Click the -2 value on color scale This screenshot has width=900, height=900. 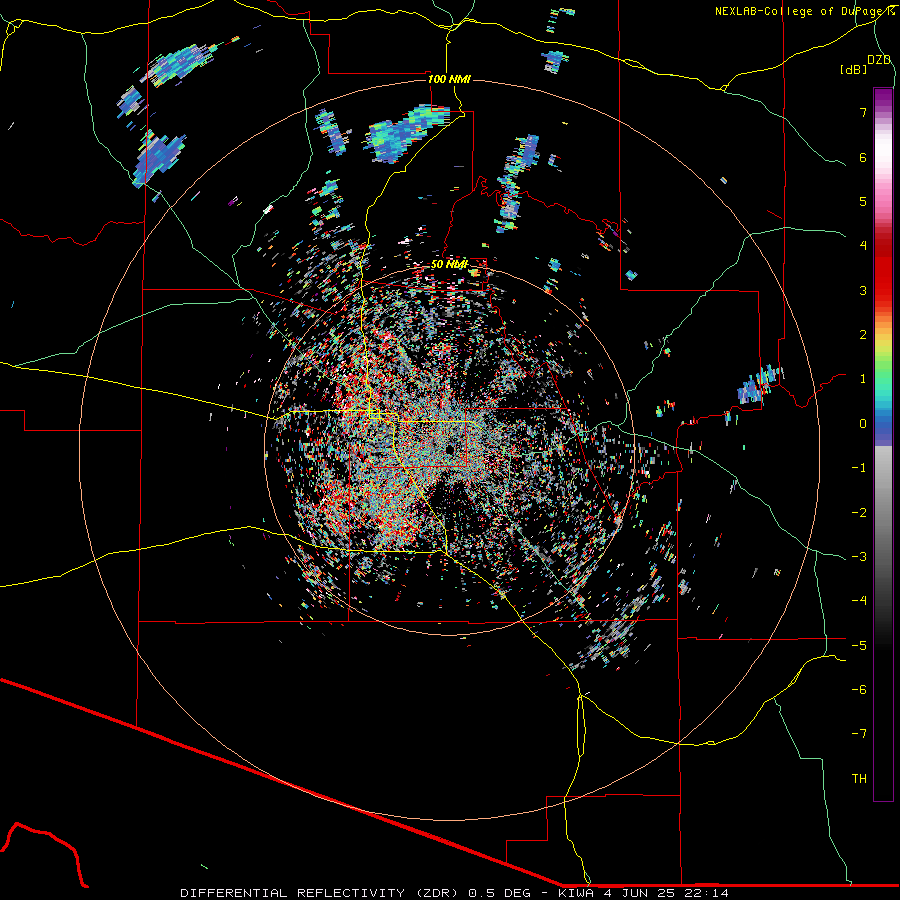click(x=859, y=513)
